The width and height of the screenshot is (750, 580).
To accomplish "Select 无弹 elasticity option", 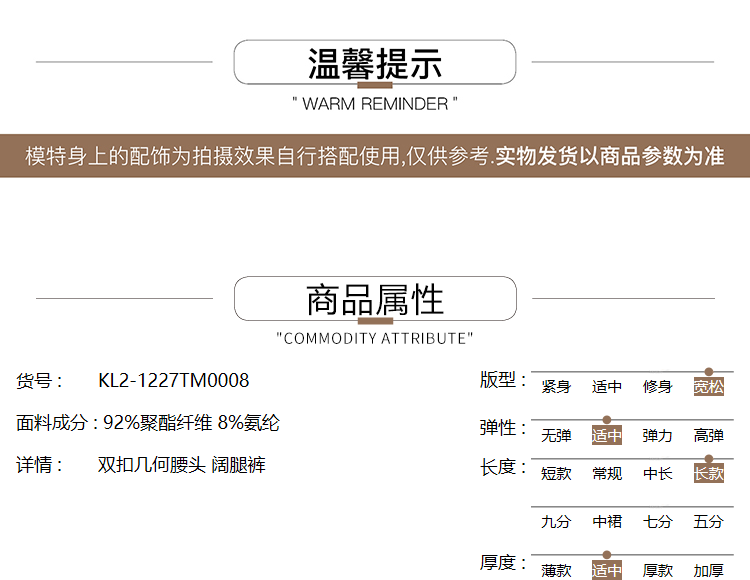I will click(556, 436).
